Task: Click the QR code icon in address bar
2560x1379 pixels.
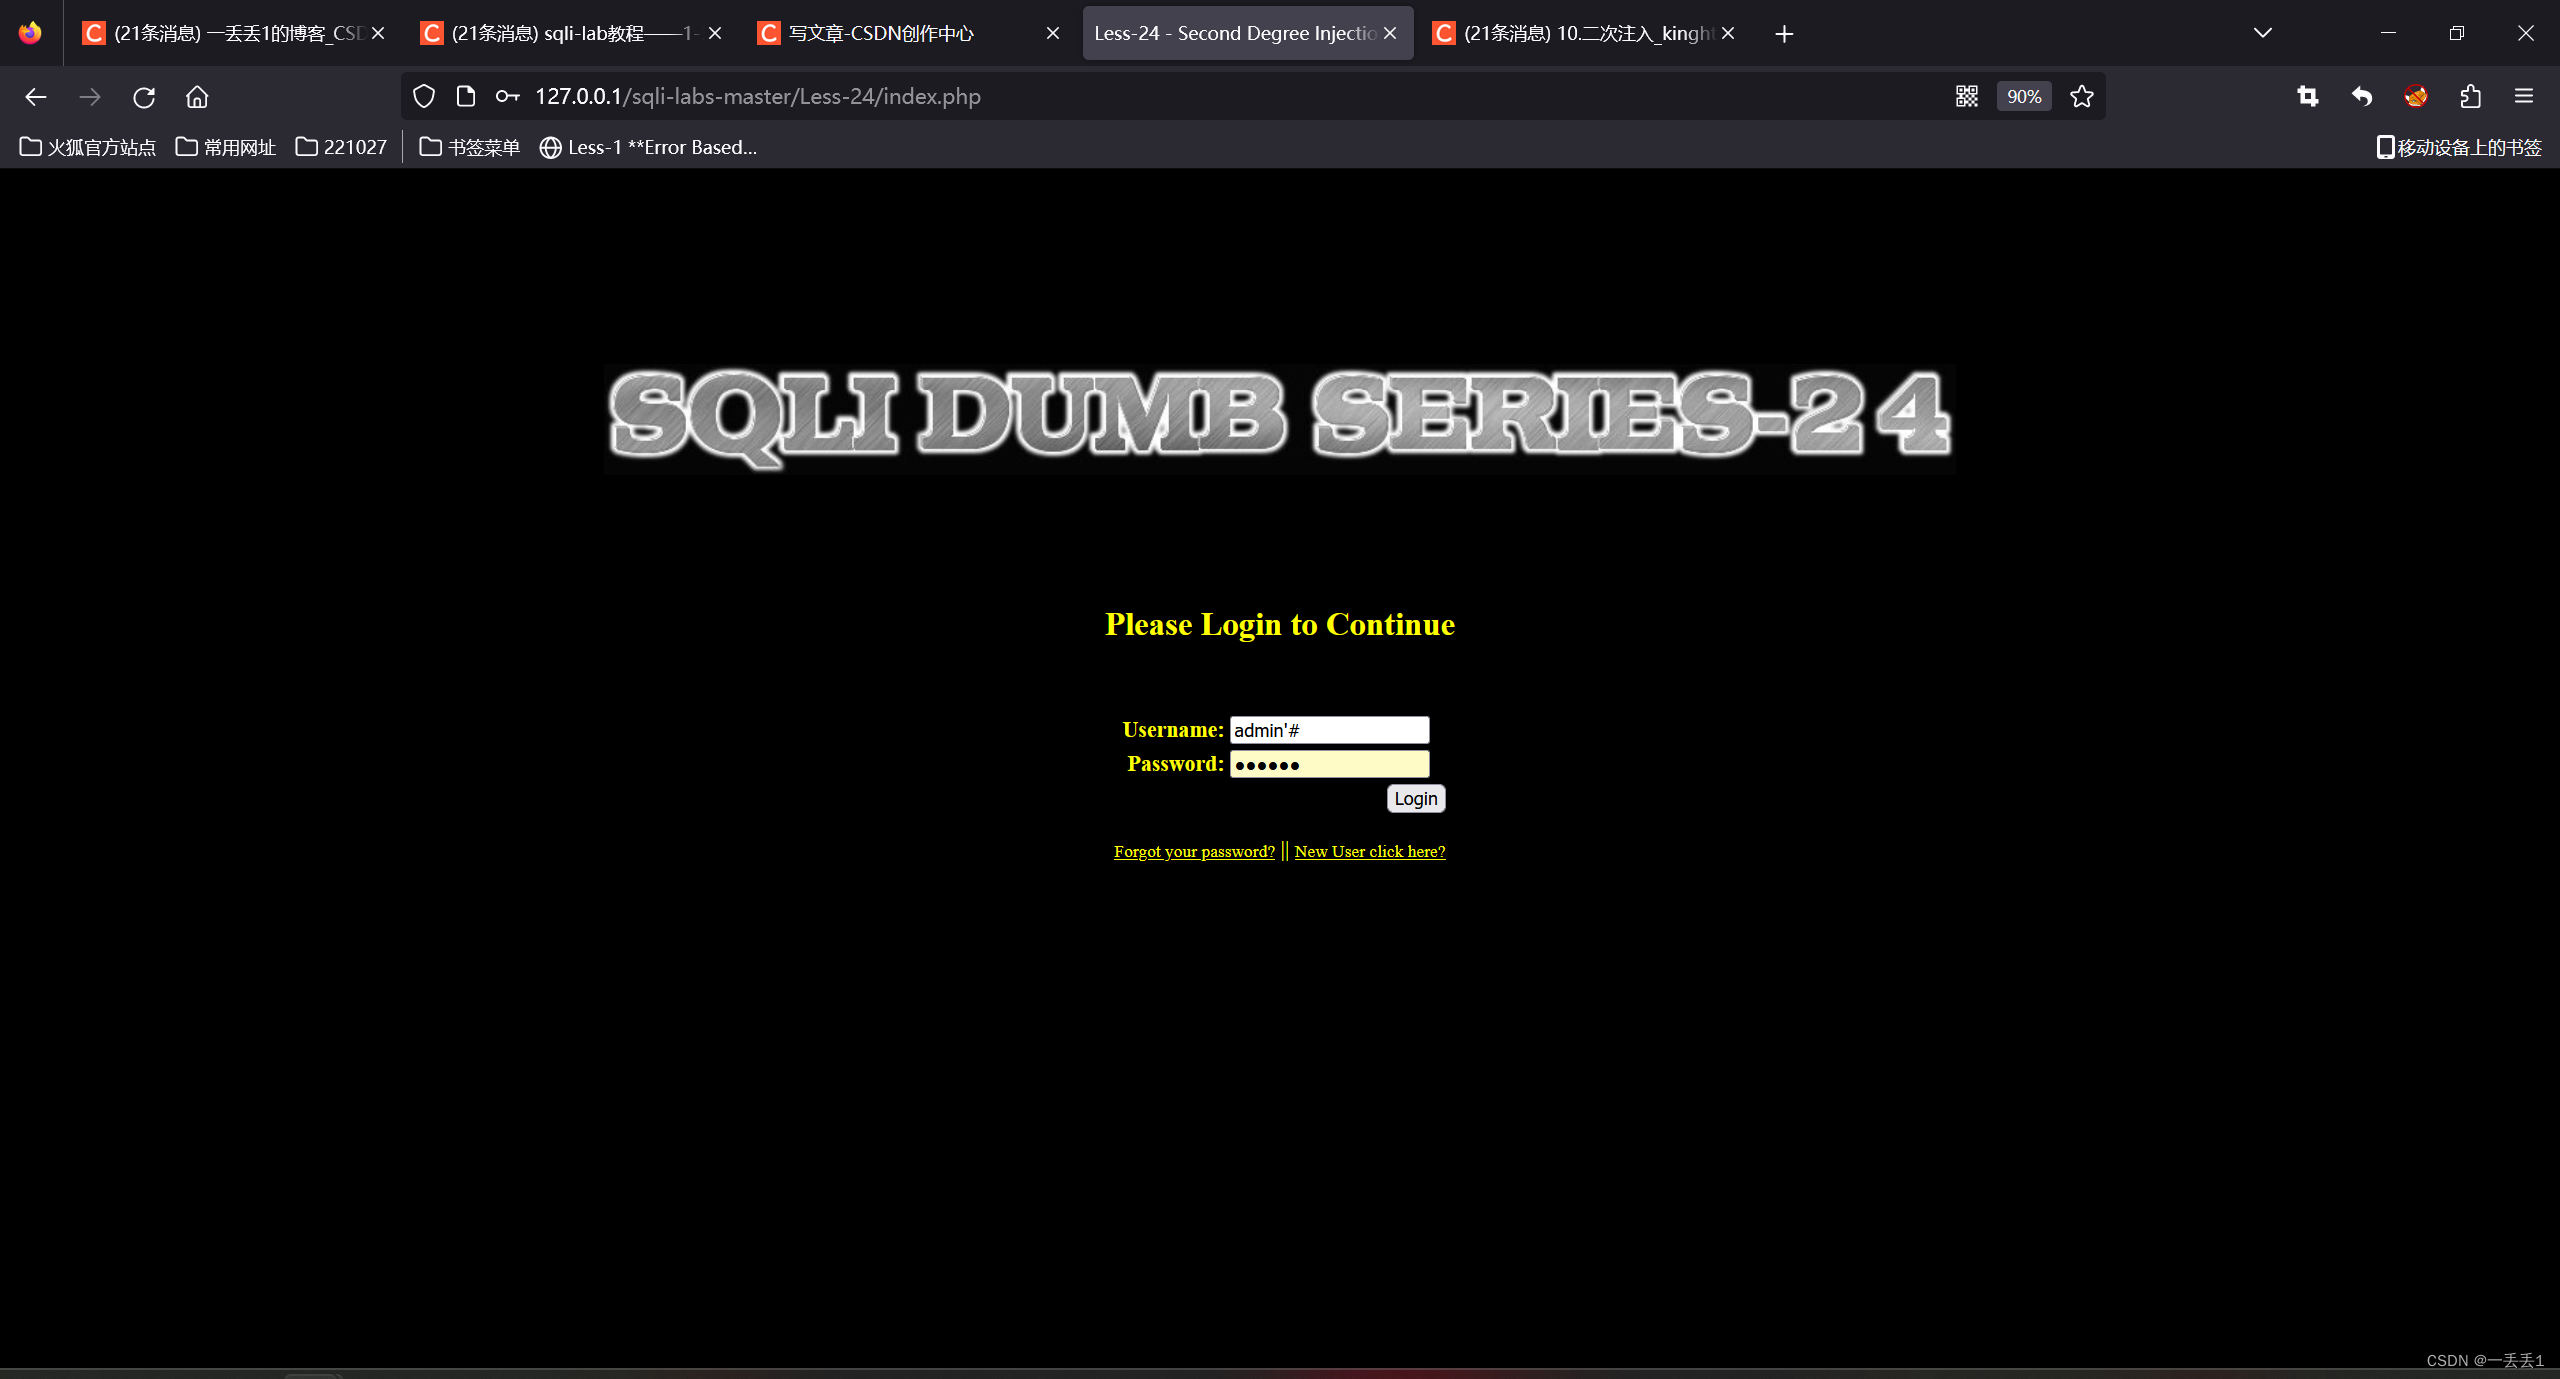Action: click(x=1966, y=96)
